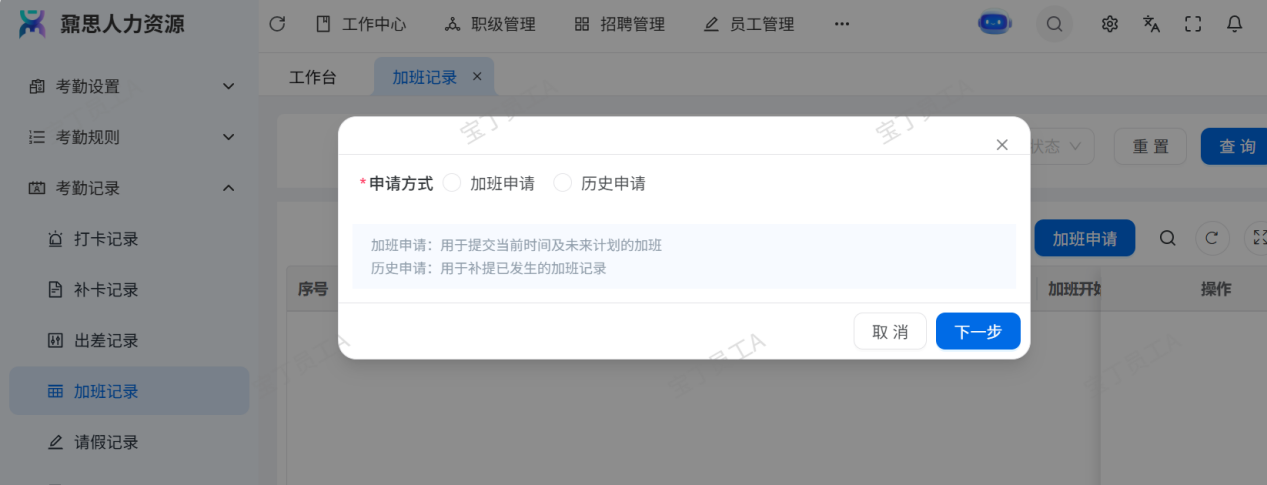Expand the 考勤规则 sidebar menu
The width and height of the screenshot is (1267, 485).
coord(129,137)
